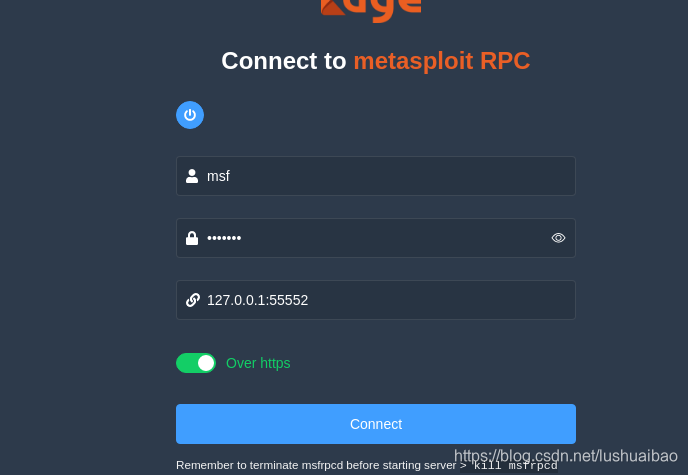Click the white knob of https switch
Image resolution: width=688 pixels, height=475 pixels.
[x=206, y=363]
